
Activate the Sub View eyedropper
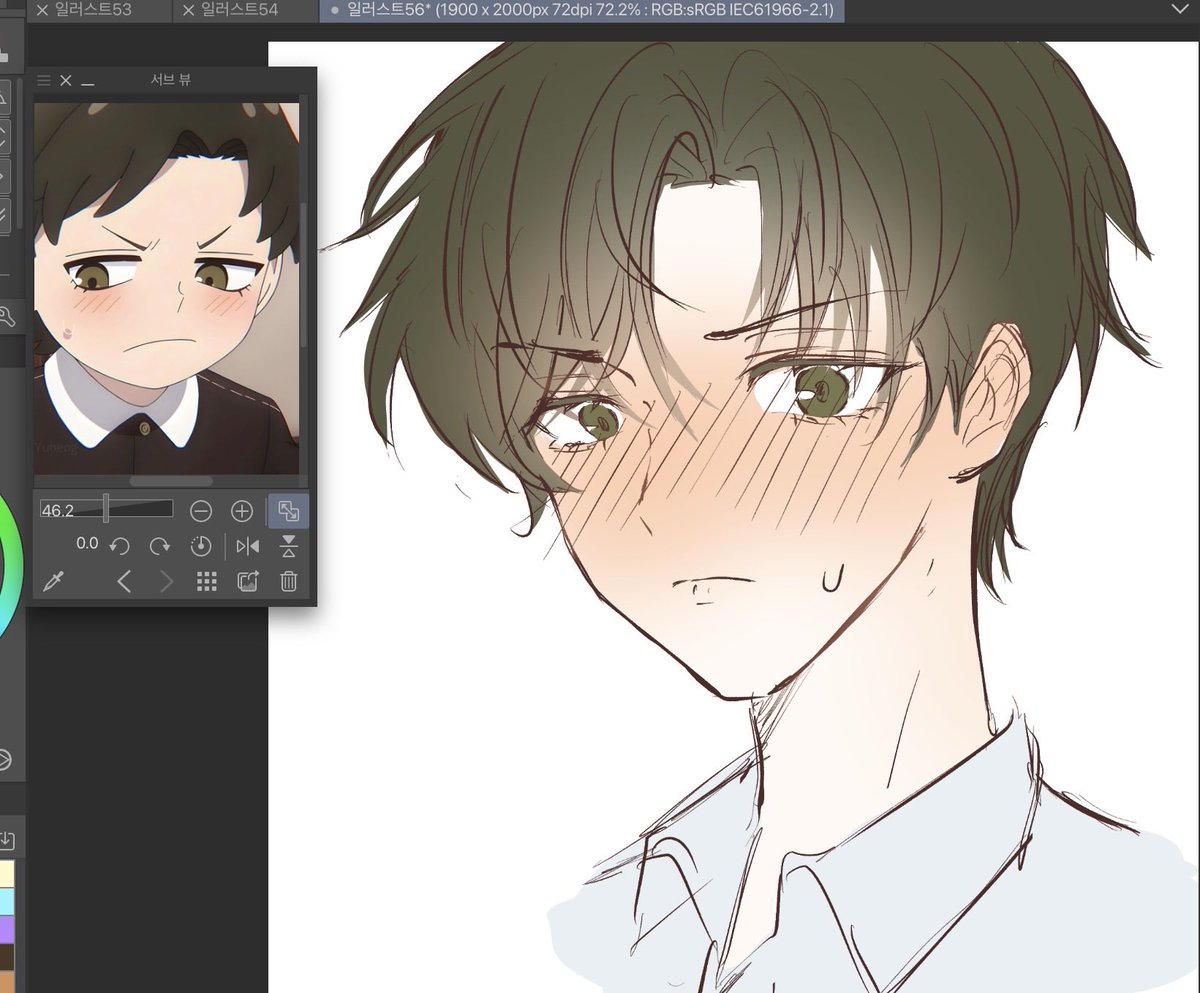[x=54, y=582]
